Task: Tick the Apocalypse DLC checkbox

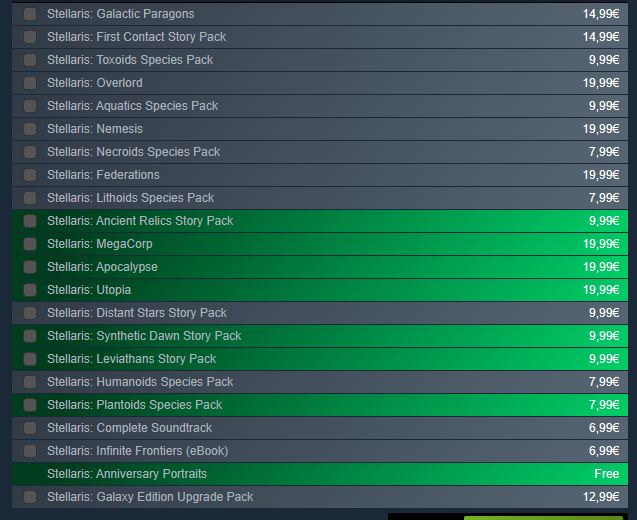Action: point(30,267)
